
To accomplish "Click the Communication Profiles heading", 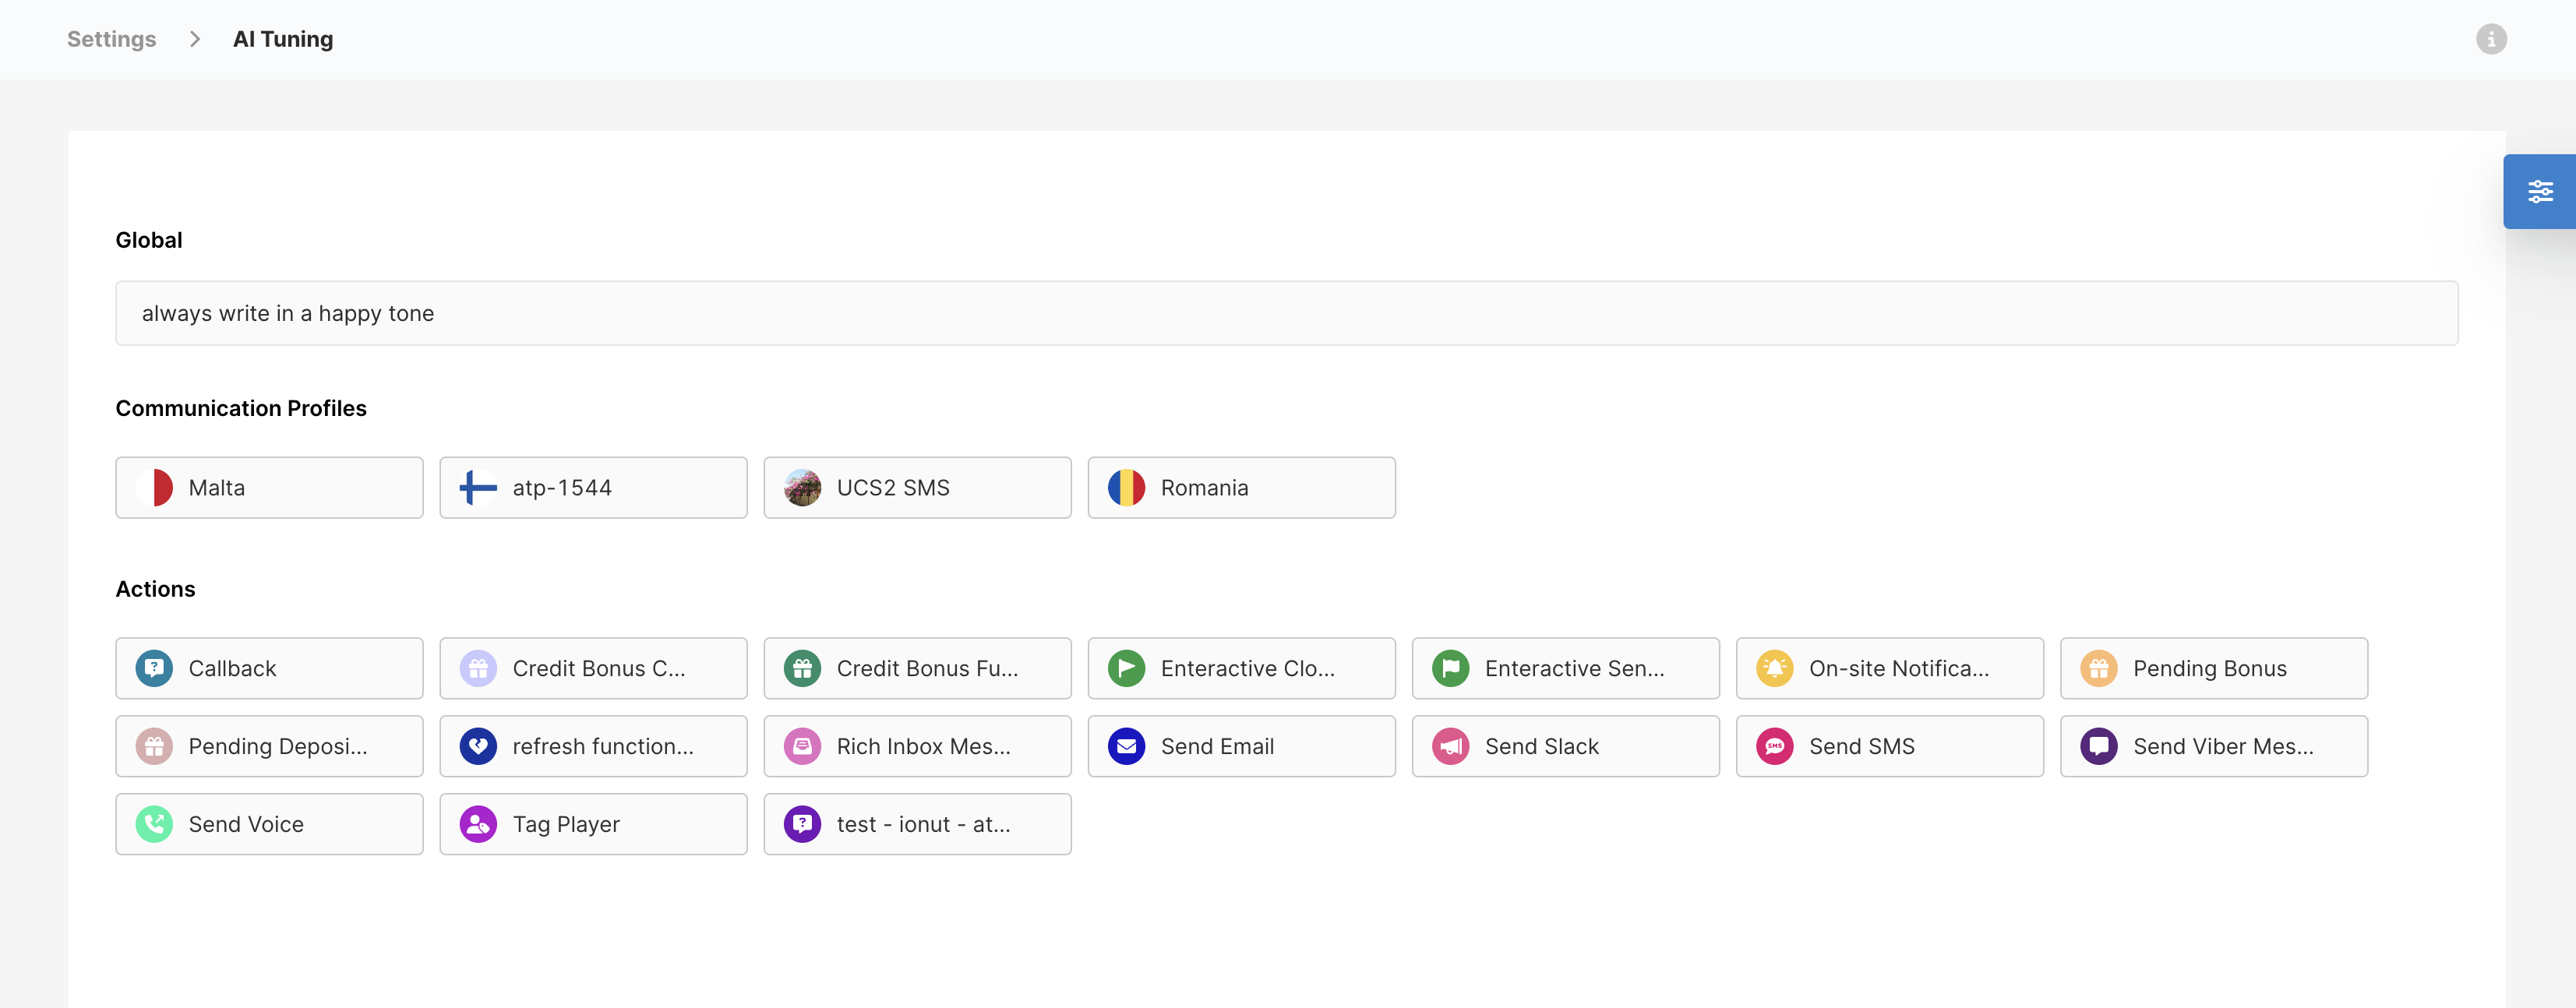I will [x=241, y=408].
